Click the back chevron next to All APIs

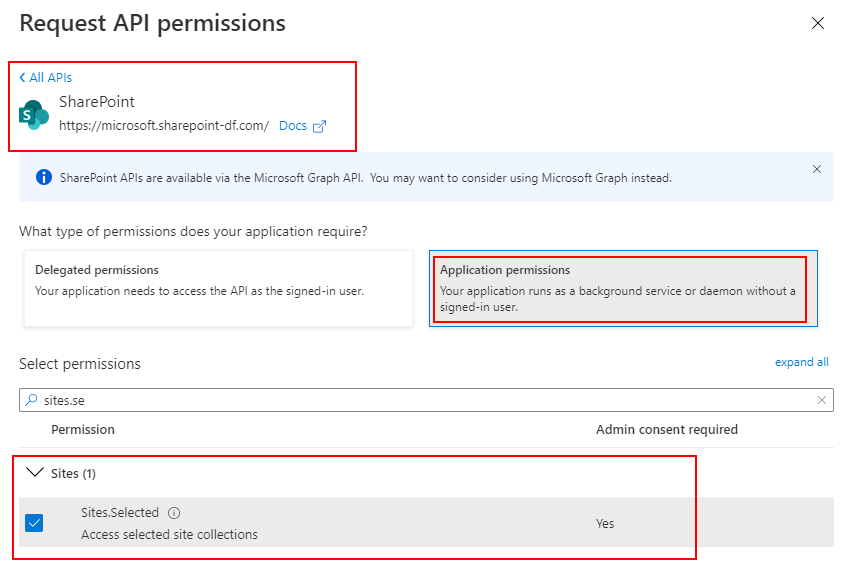point(23,77)
